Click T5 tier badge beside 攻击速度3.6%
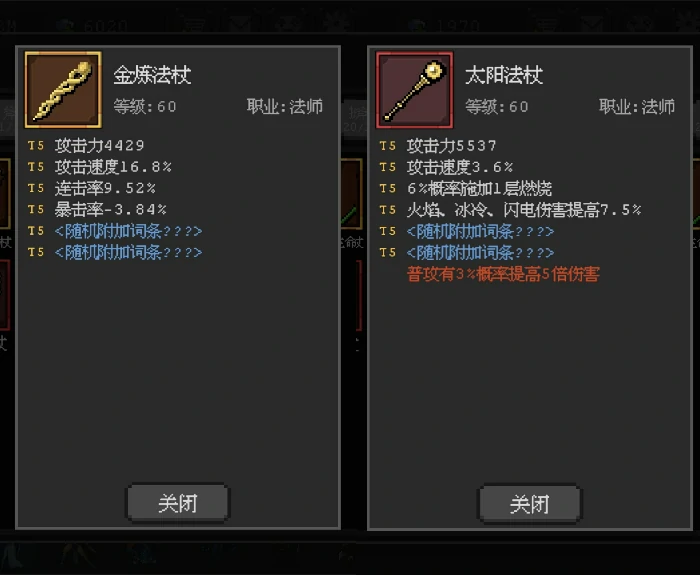This screenshot has width=700, height=575. [388, 167]
